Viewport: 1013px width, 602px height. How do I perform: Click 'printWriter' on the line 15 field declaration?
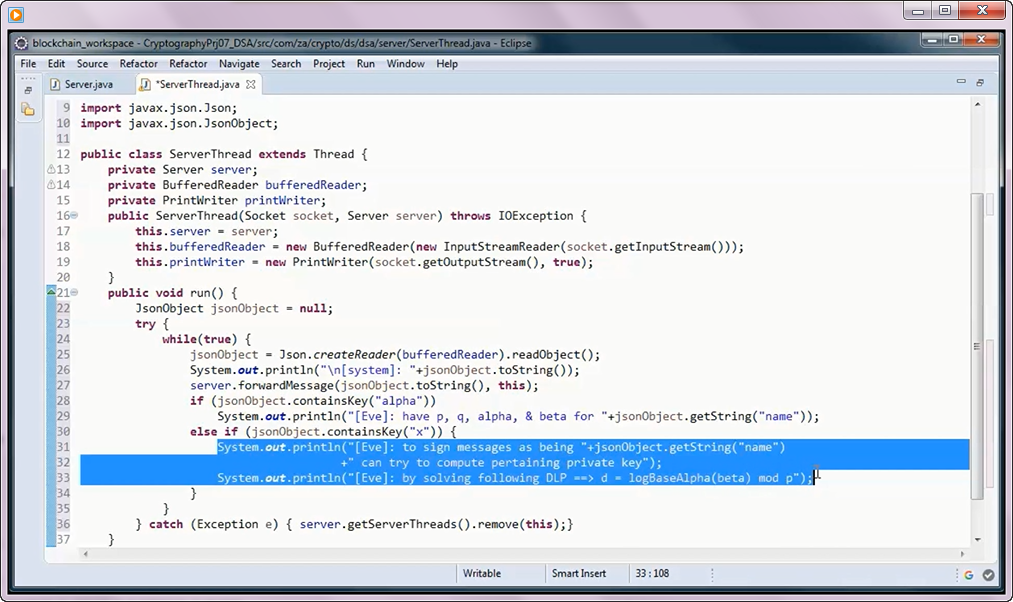[x=282, y=200]
